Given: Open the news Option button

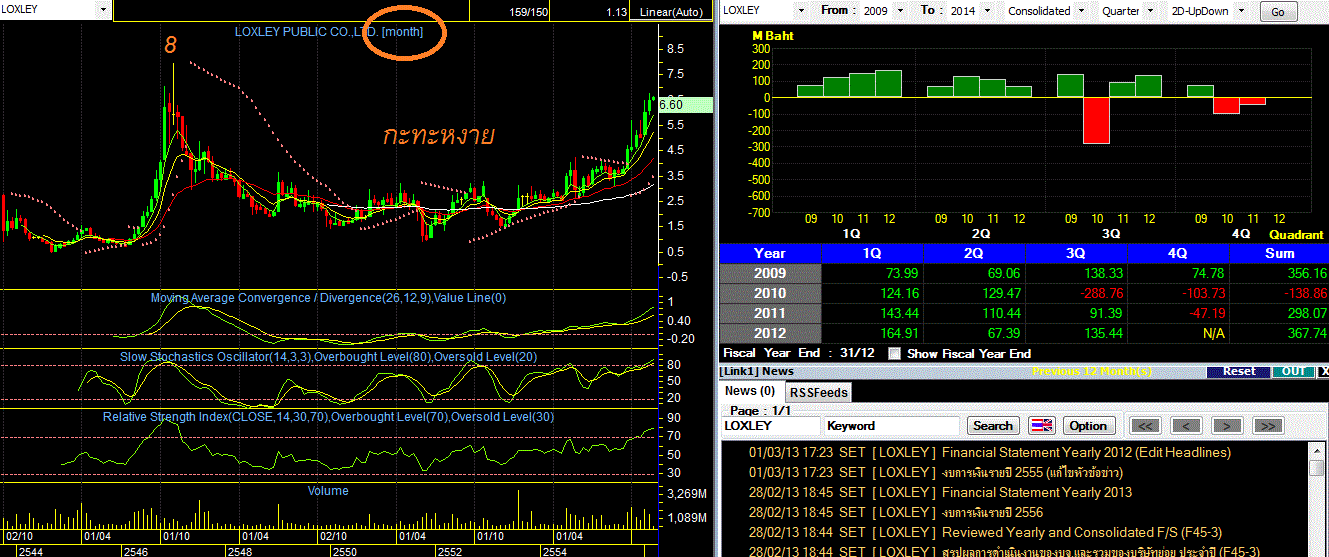Looking at the screenshot, I should point(1088,425).
